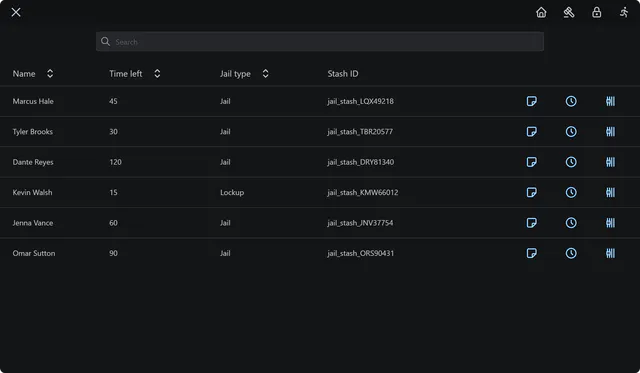Click the Lockup jail type cell
Image resolution: width=640 pixels, height=373 pixels.
[232, 193]
